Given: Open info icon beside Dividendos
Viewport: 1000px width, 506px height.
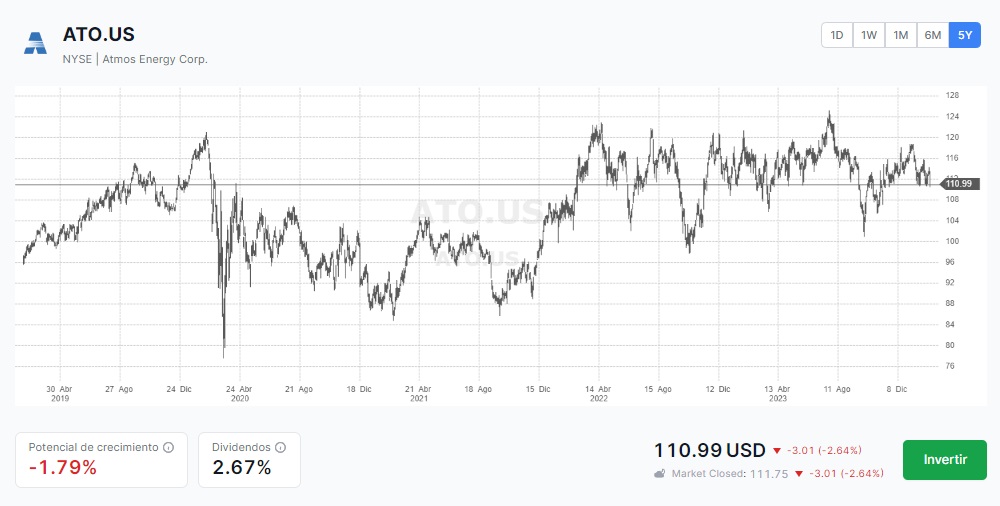Looking at the screenshot, I should [281, 448].
